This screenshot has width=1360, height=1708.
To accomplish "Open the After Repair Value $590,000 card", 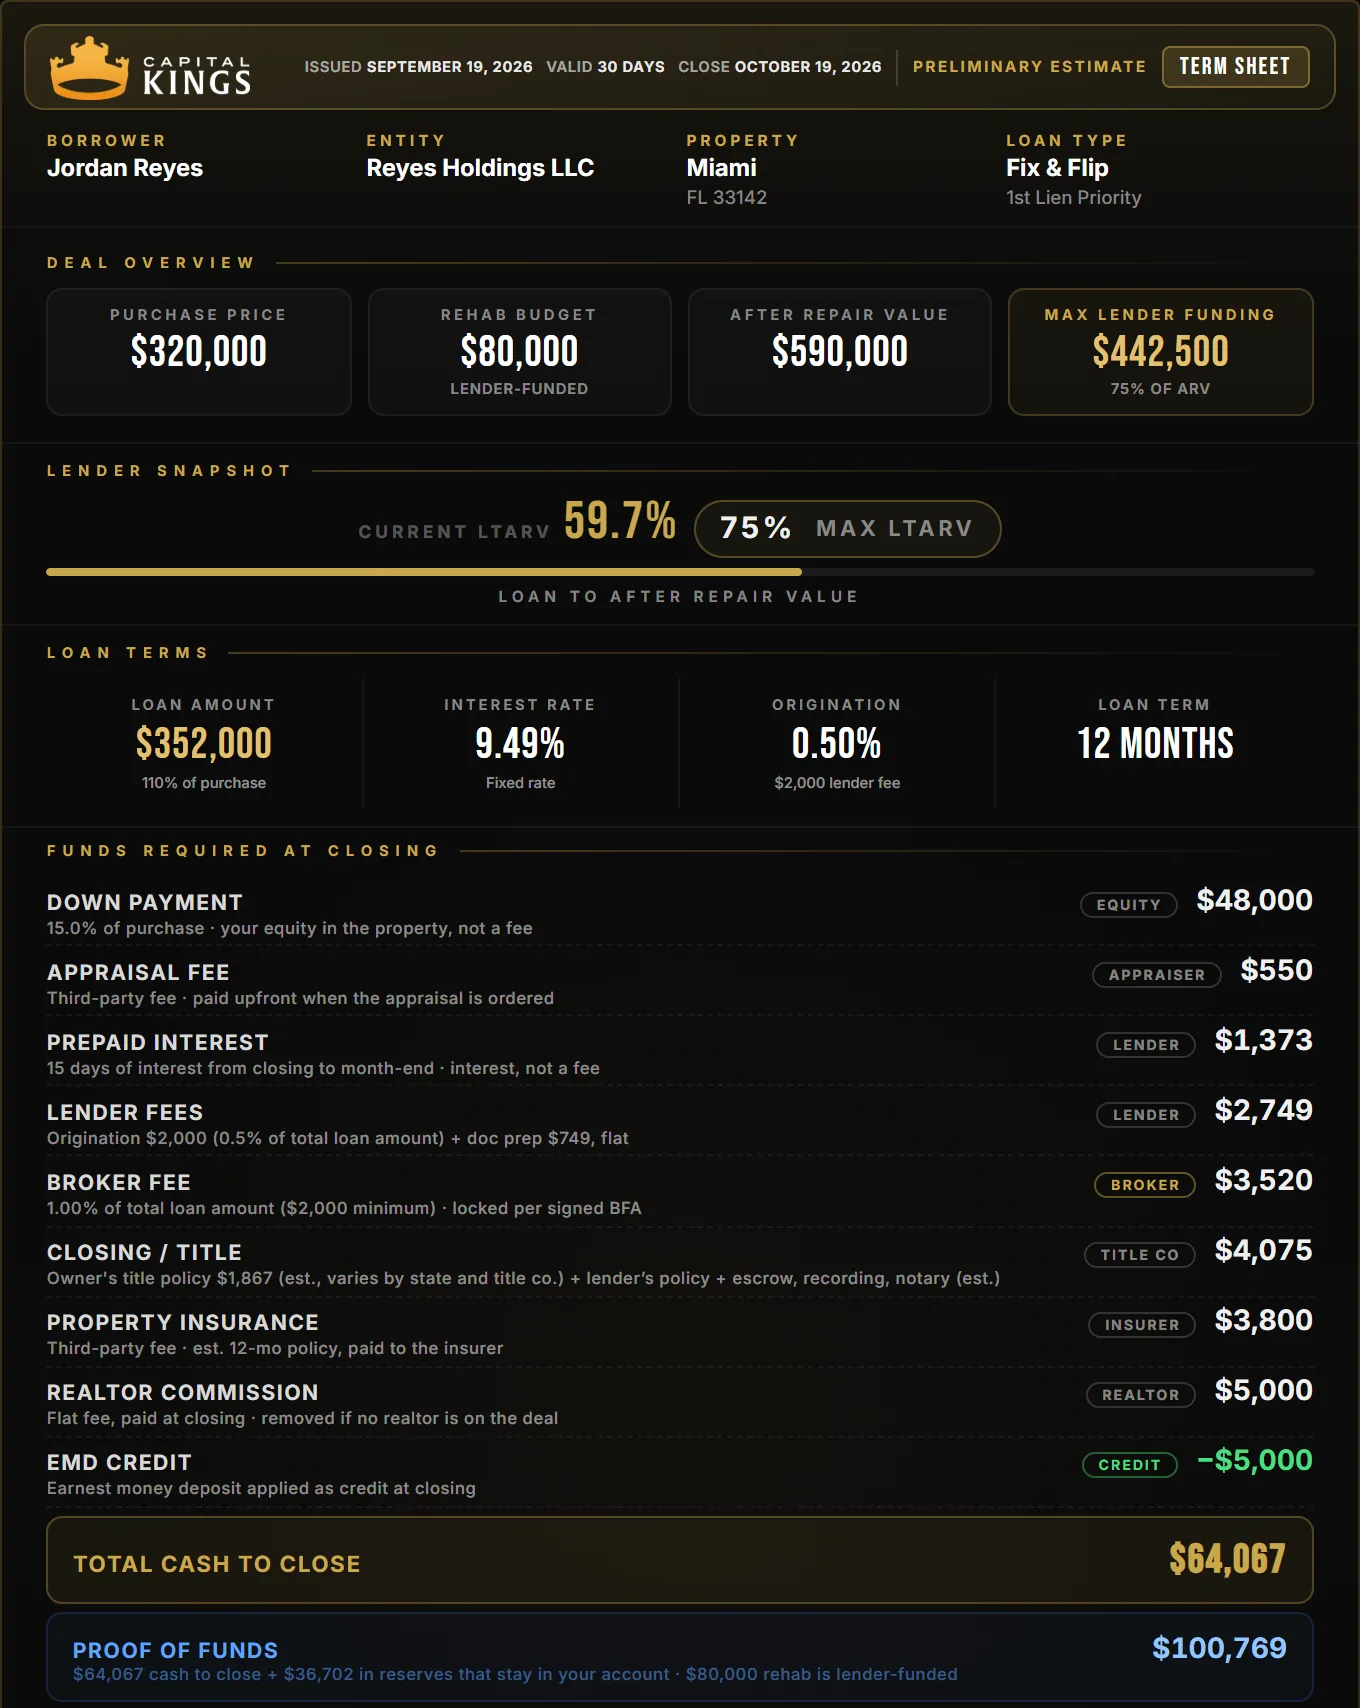I will [840, 352].
